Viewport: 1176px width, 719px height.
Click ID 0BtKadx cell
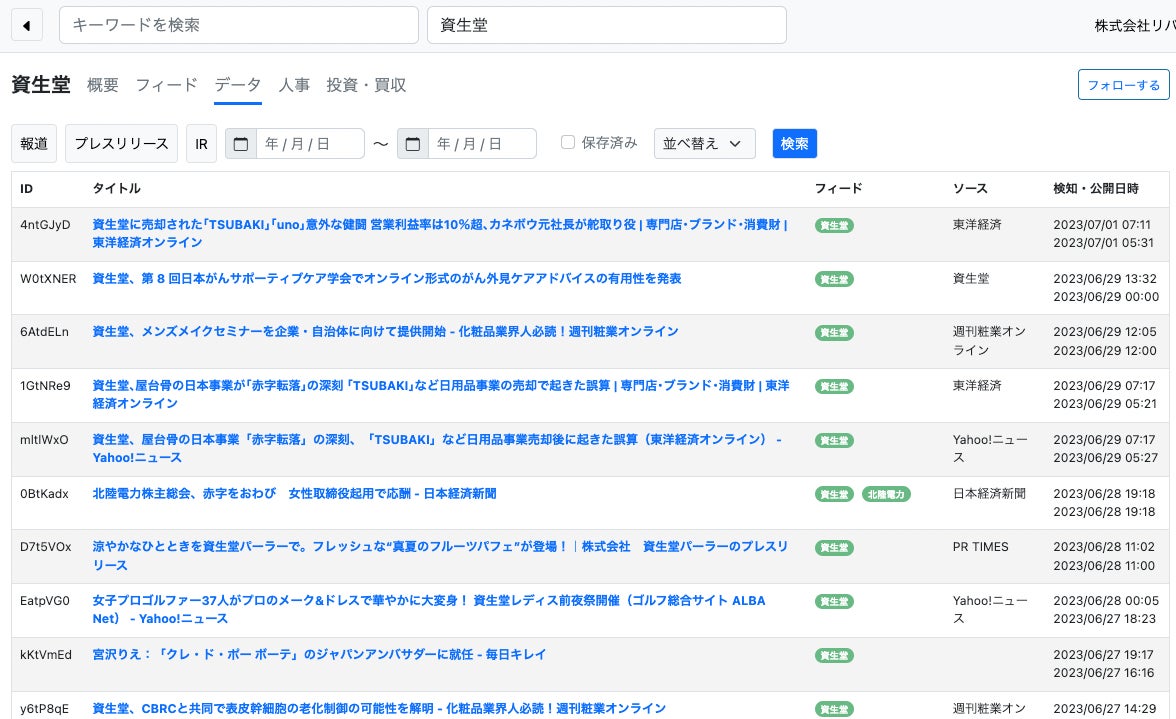pyautogui.click(x=44, y=494)
